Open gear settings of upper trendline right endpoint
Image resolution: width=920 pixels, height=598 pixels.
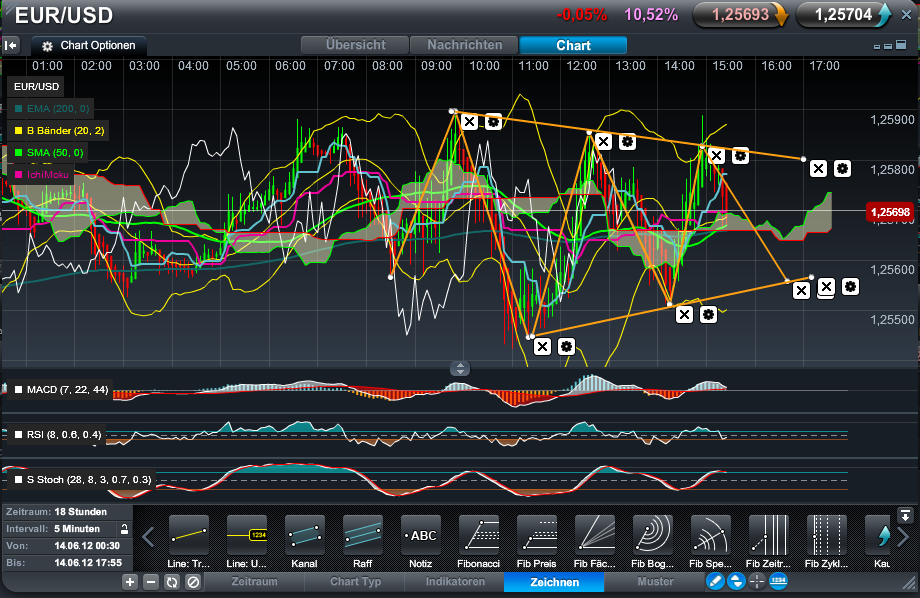click(x=843, y=169)
